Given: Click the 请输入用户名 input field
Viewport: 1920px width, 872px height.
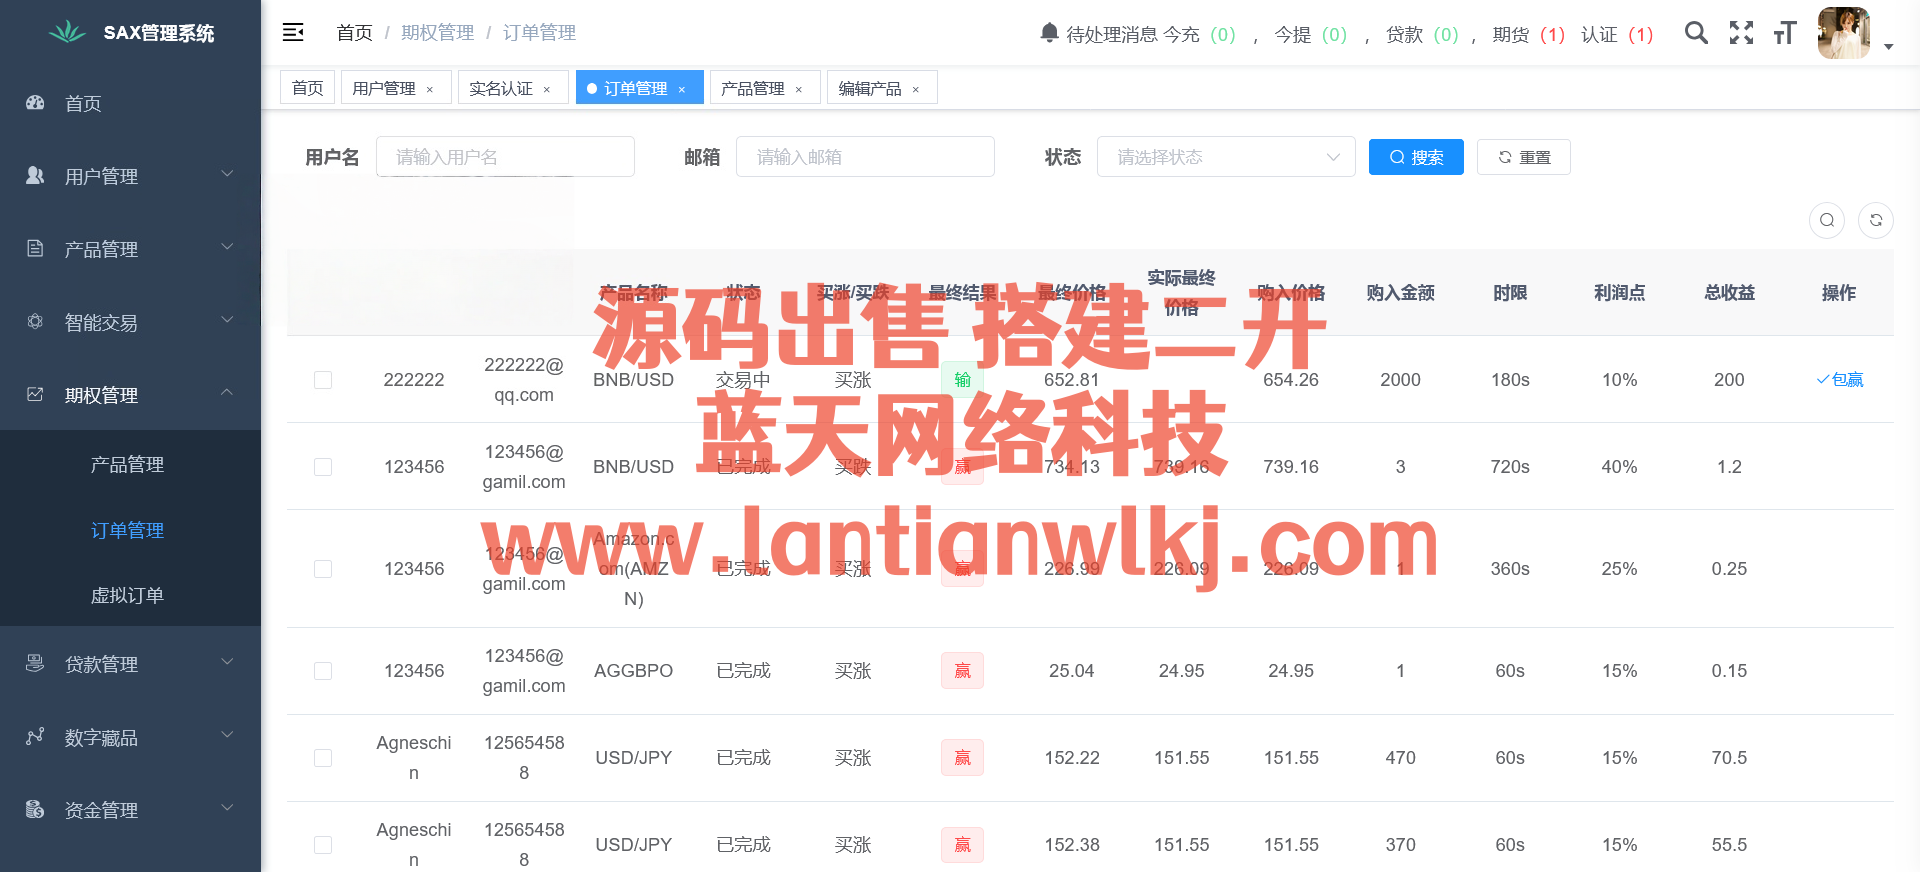Looking at the screenshot, I should pyautogui.click(x=505, y=157).
